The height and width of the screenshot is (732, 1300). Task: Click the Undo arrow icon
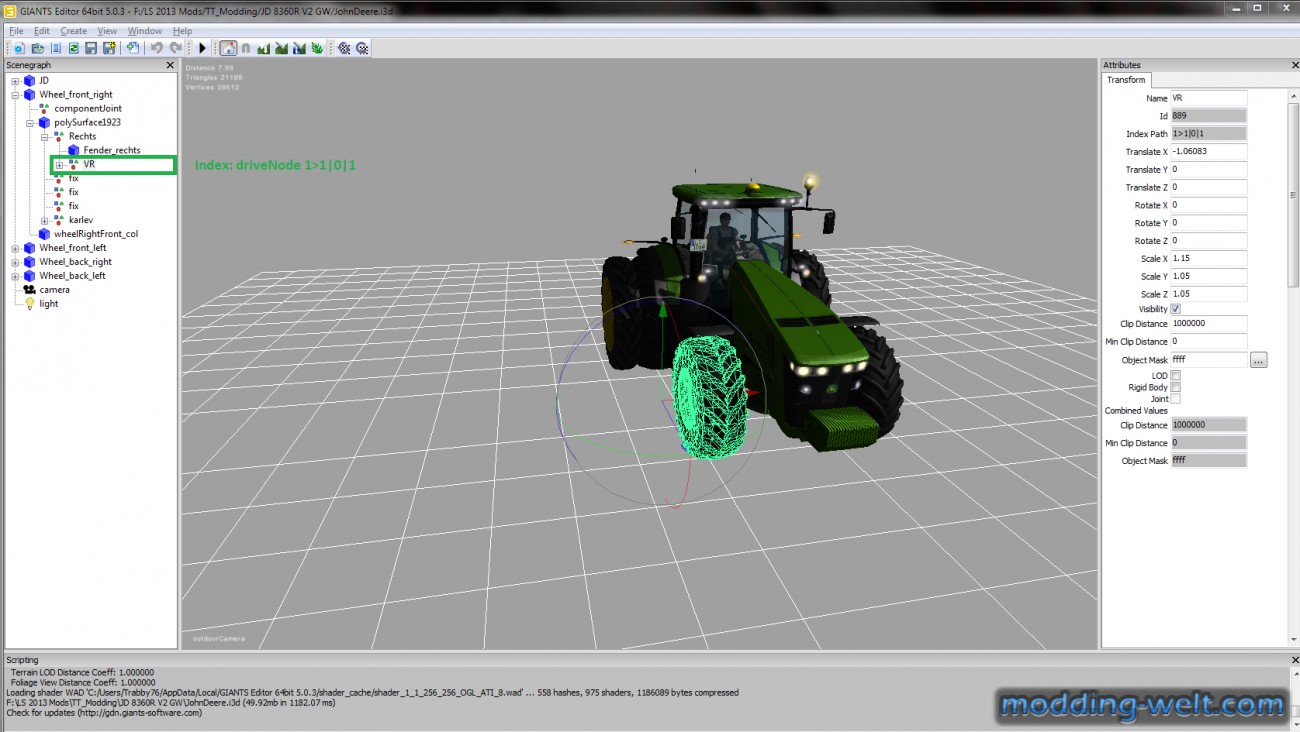[x=157, y=48]
